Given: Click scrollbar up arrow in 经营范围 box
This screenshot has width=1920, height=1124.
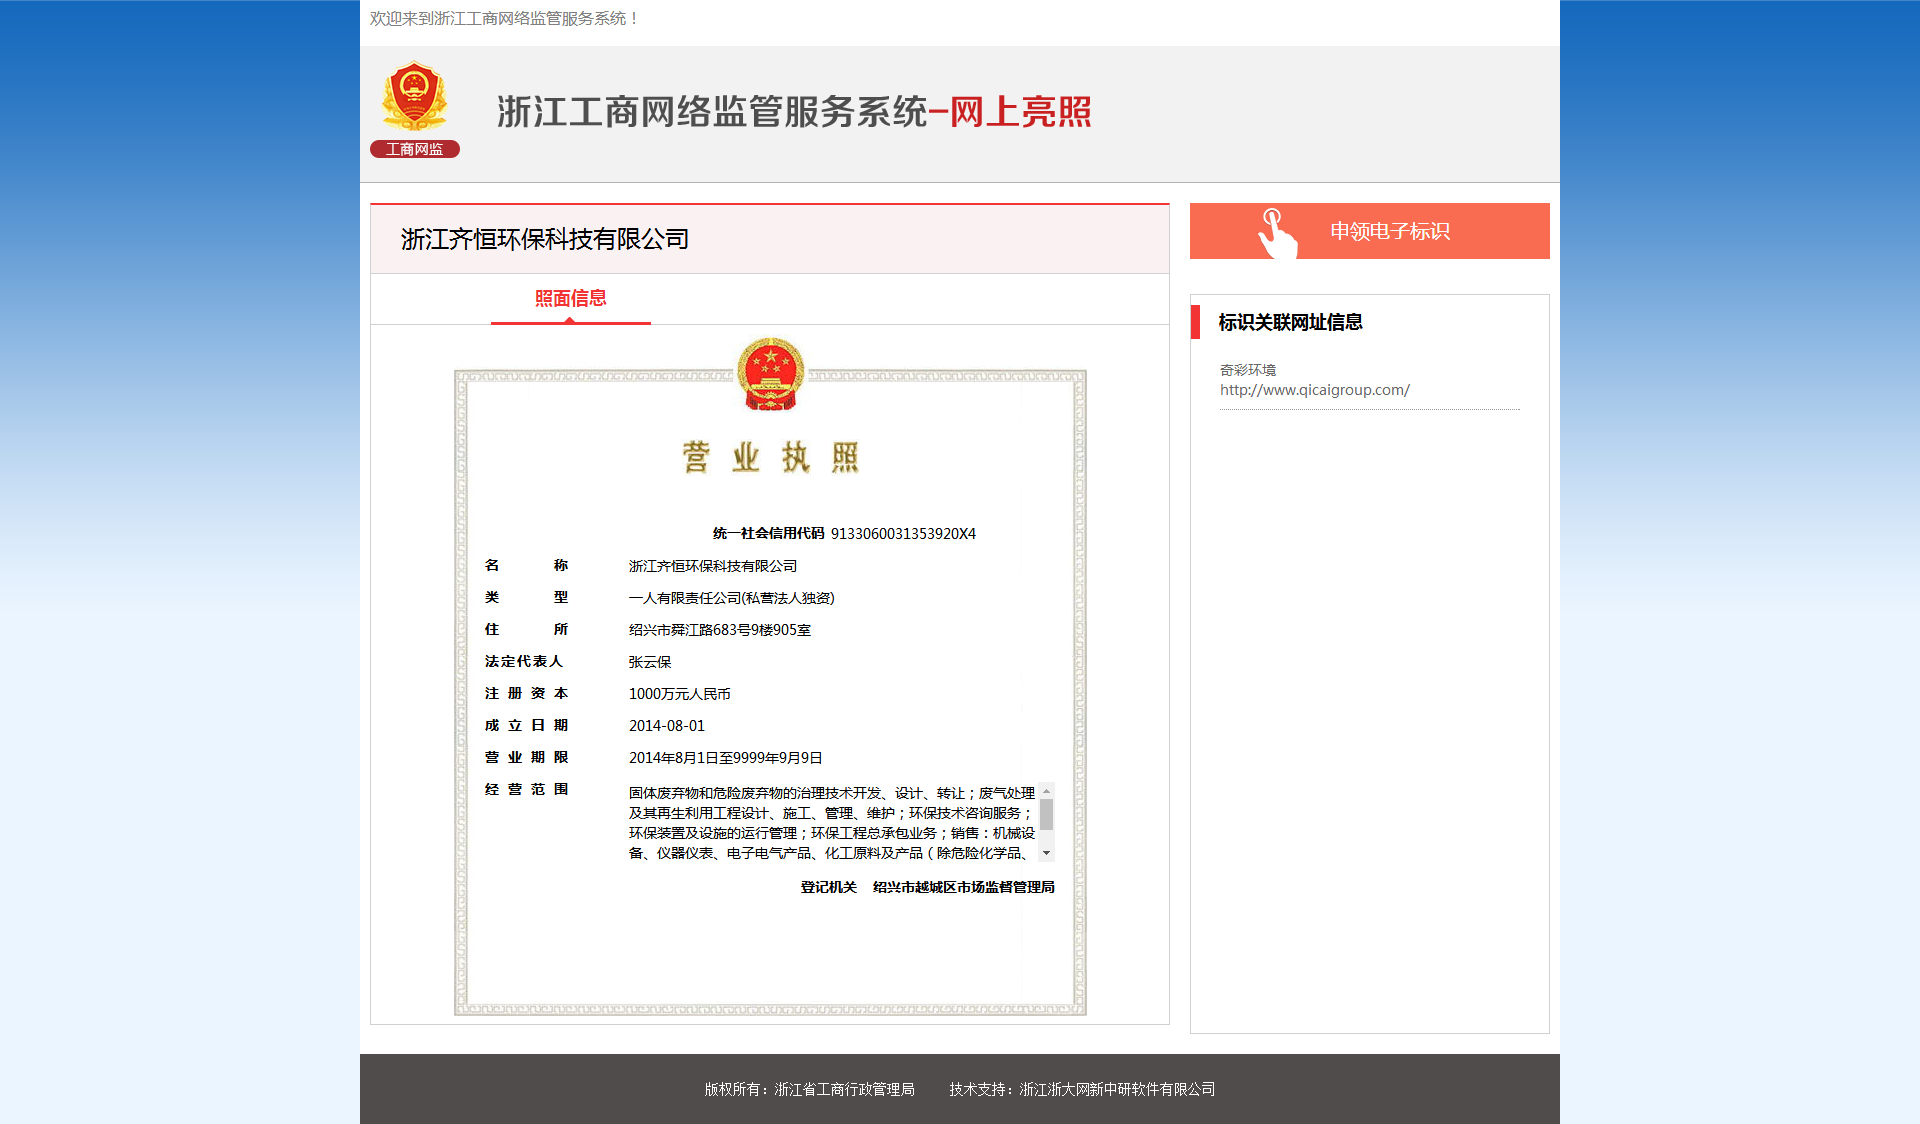Looking at the screenshot, I should tap(1046, 791).
